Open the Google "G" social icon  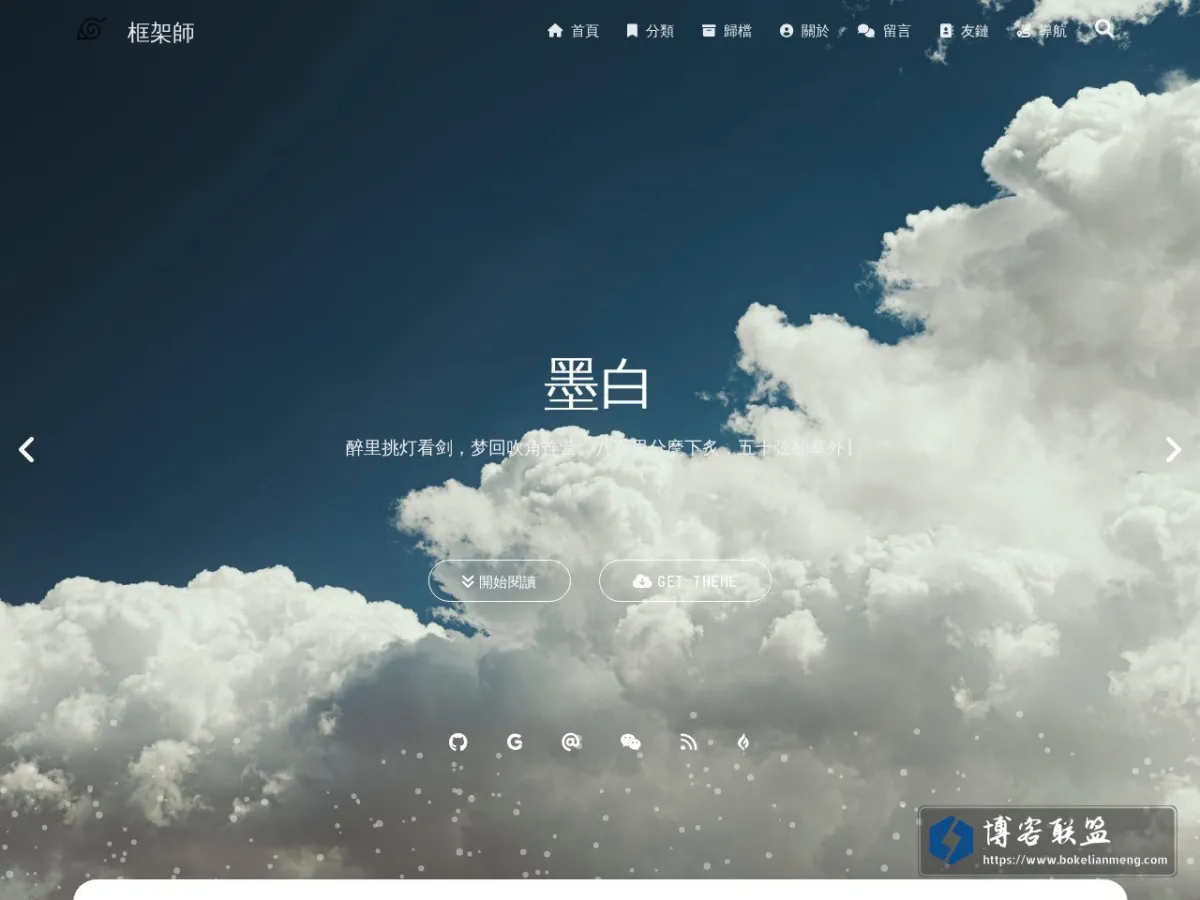pyautogui.click(x=515, y=742)
